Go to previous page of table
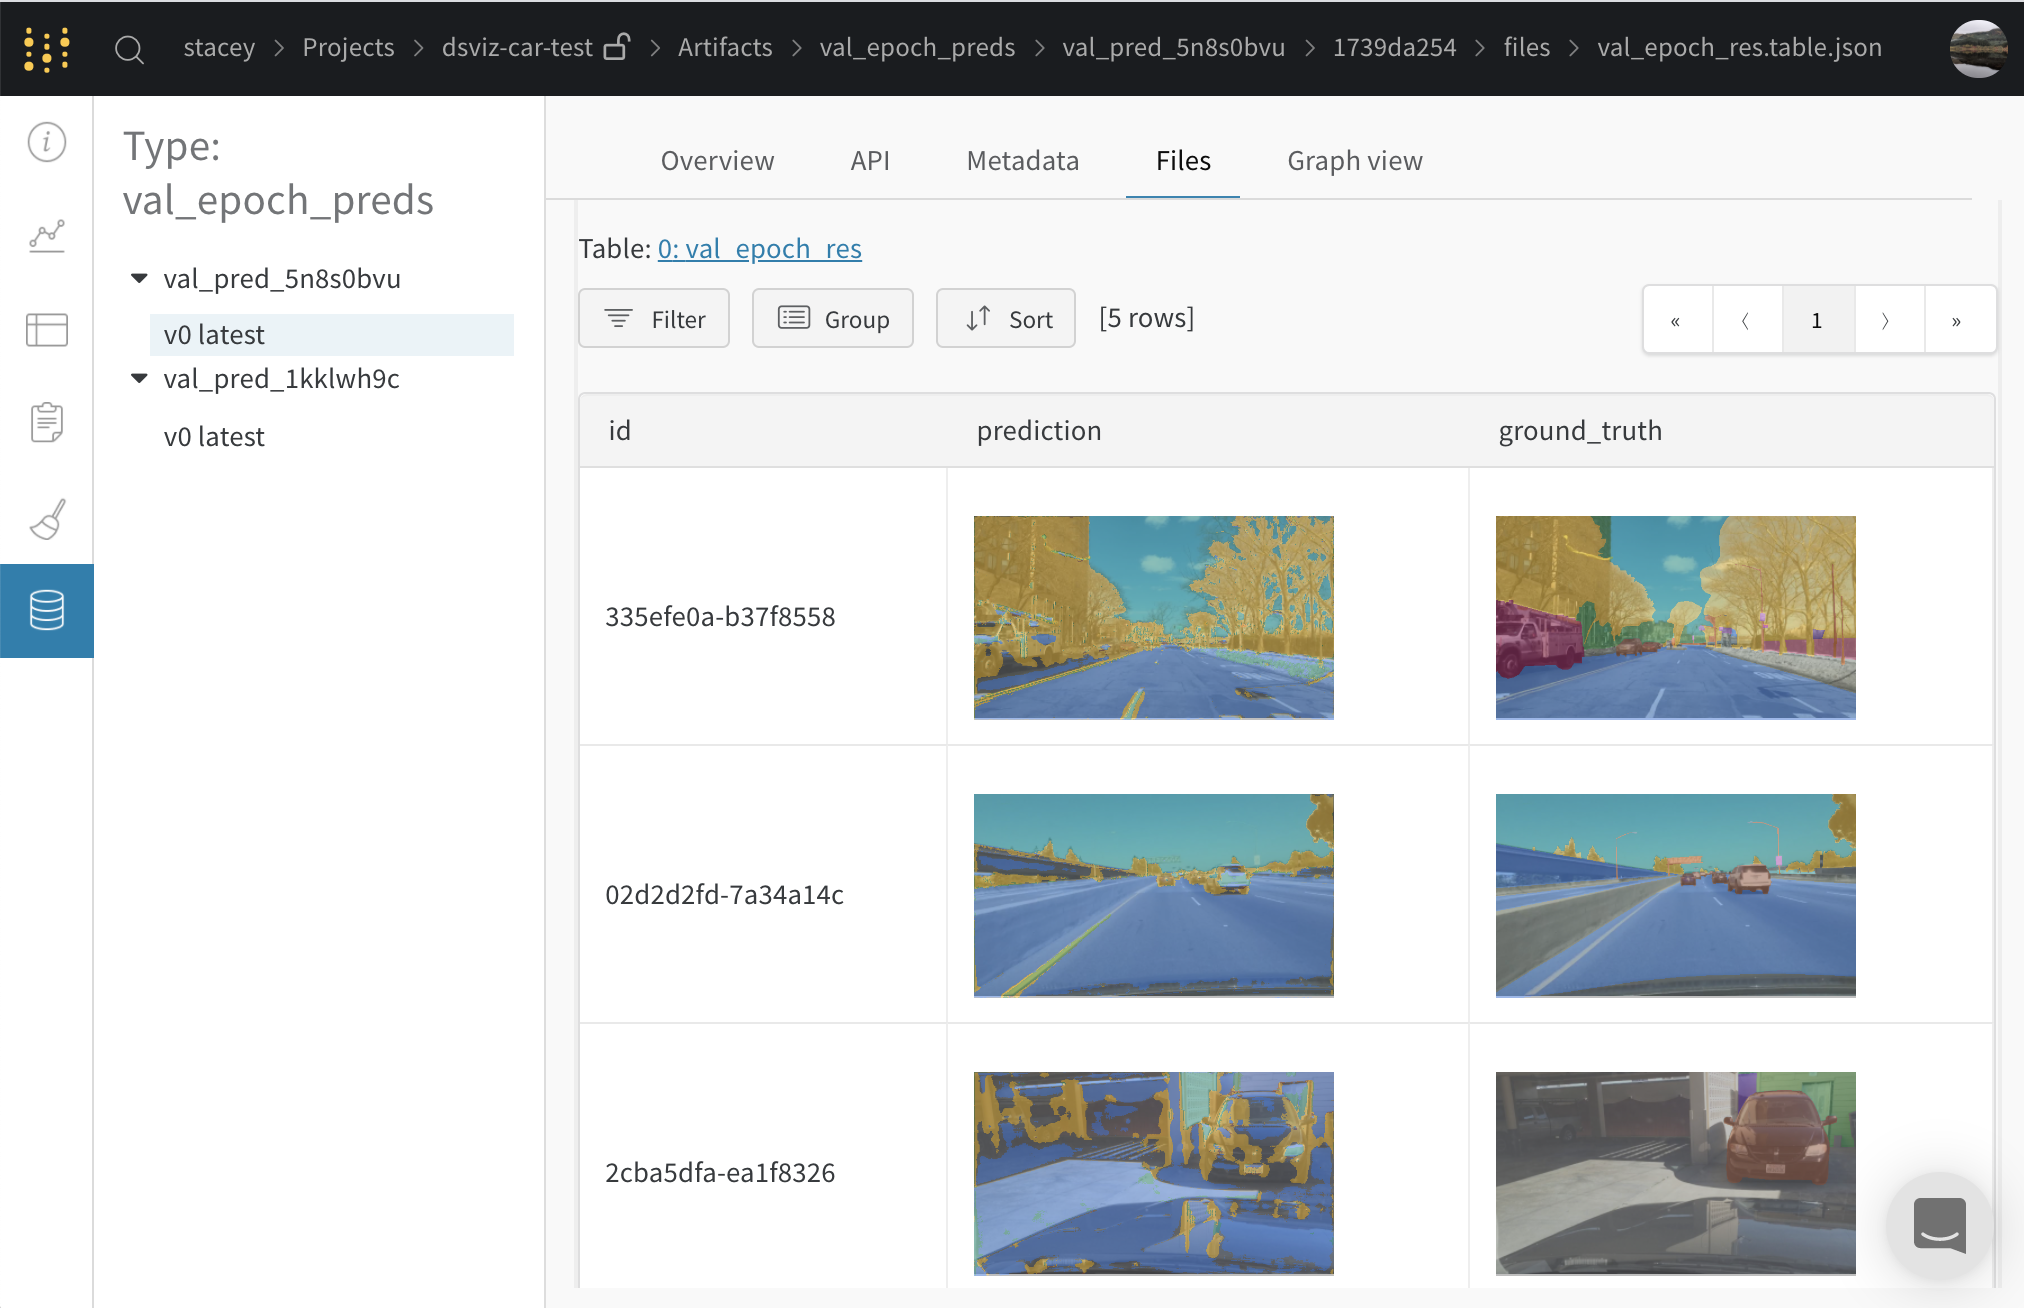Image resolution: width=2024 pixels, height=1308 pixels. coord(1747,321)
